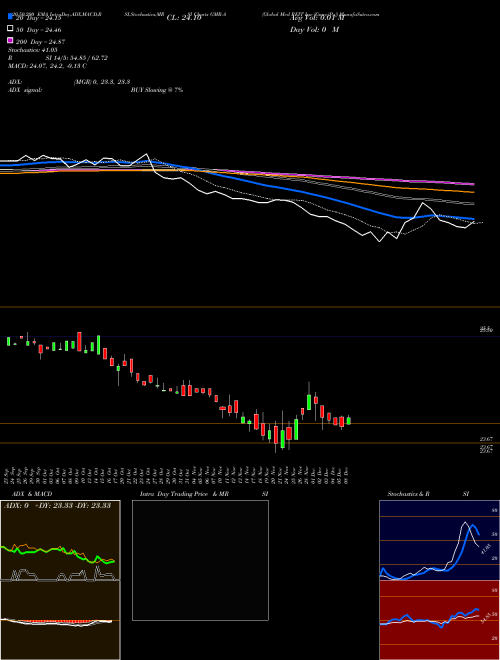Viewport: 500px width, 660px height.
Task: Click the 'Intra Day Trading Price & MR' title
Action: 184,494
